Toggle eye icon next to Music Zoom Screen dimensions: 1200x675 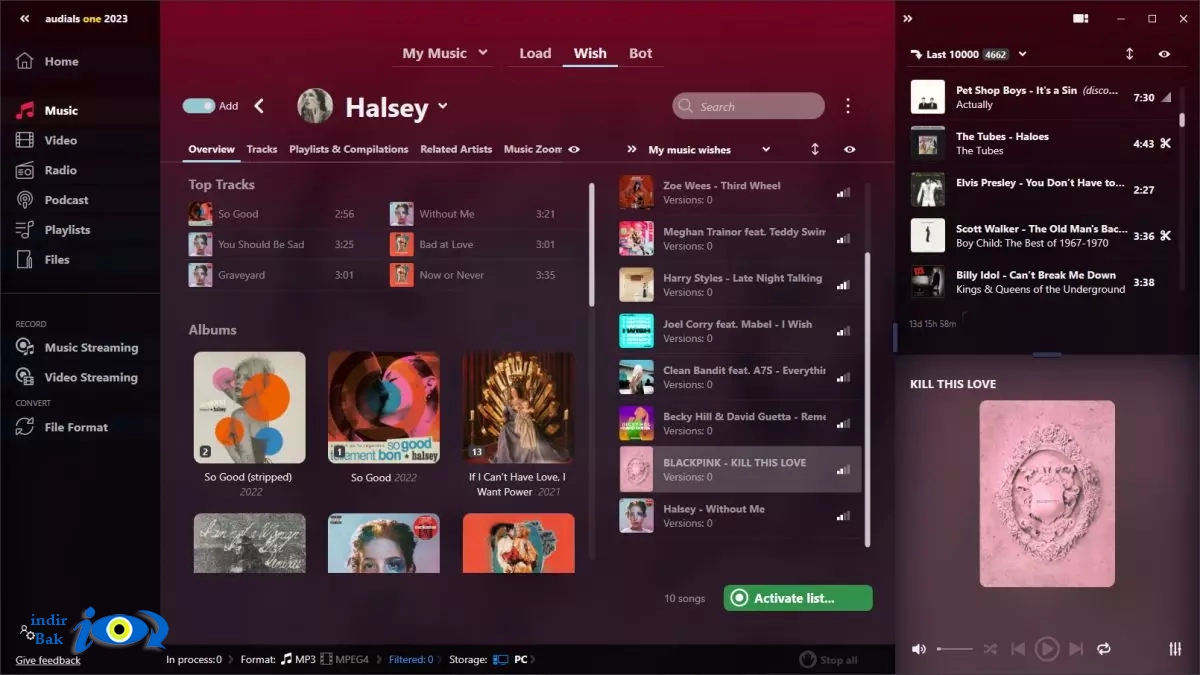click(x=574, y=149)
